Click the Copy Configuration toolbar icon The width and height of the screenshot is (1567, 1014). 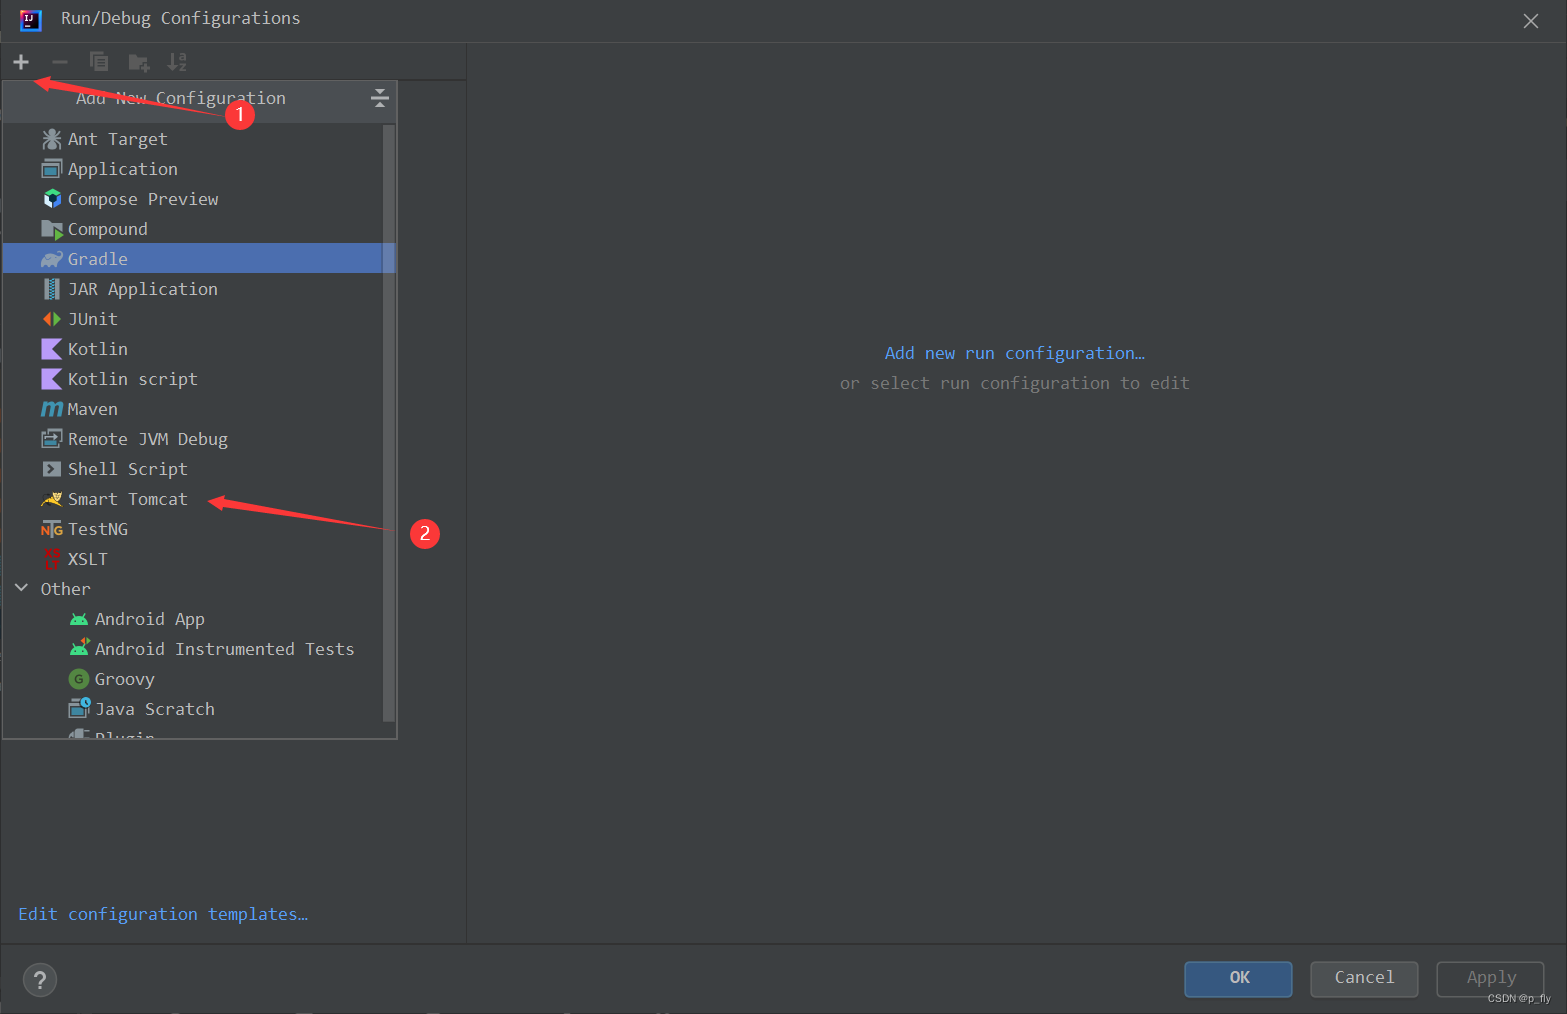[99, 62]
